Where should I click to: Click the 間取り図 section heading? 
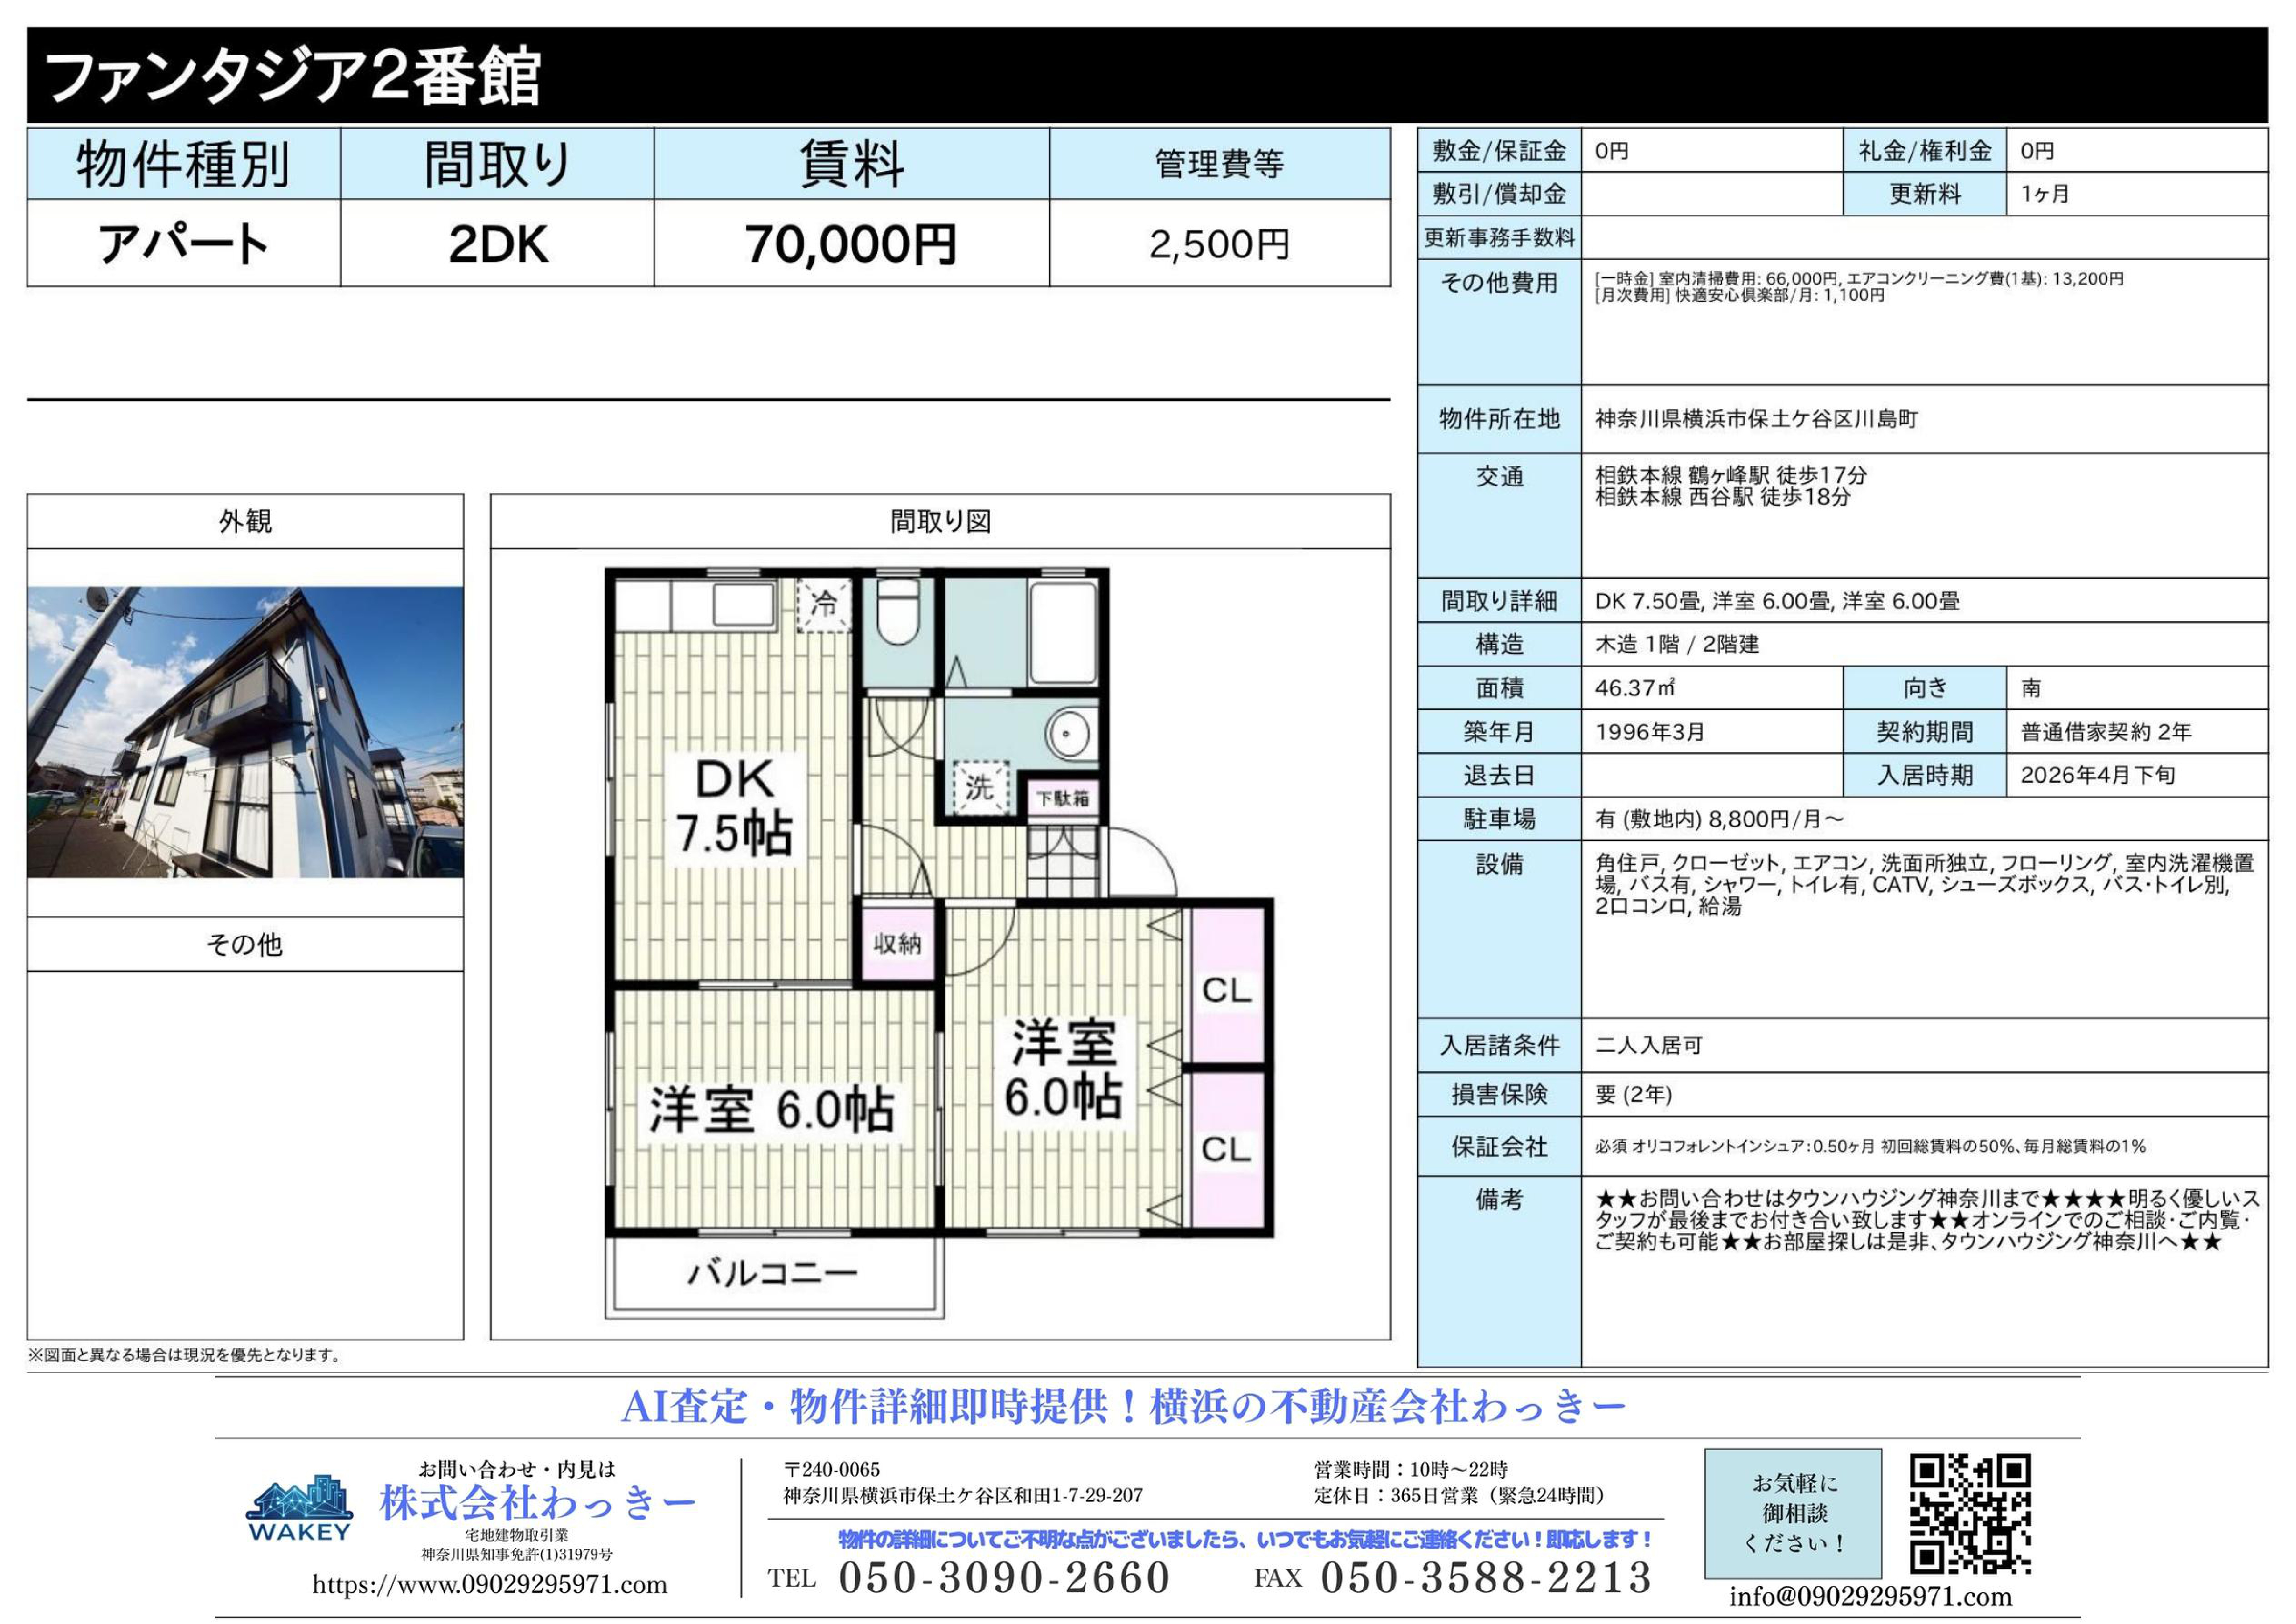pos(940,521)
